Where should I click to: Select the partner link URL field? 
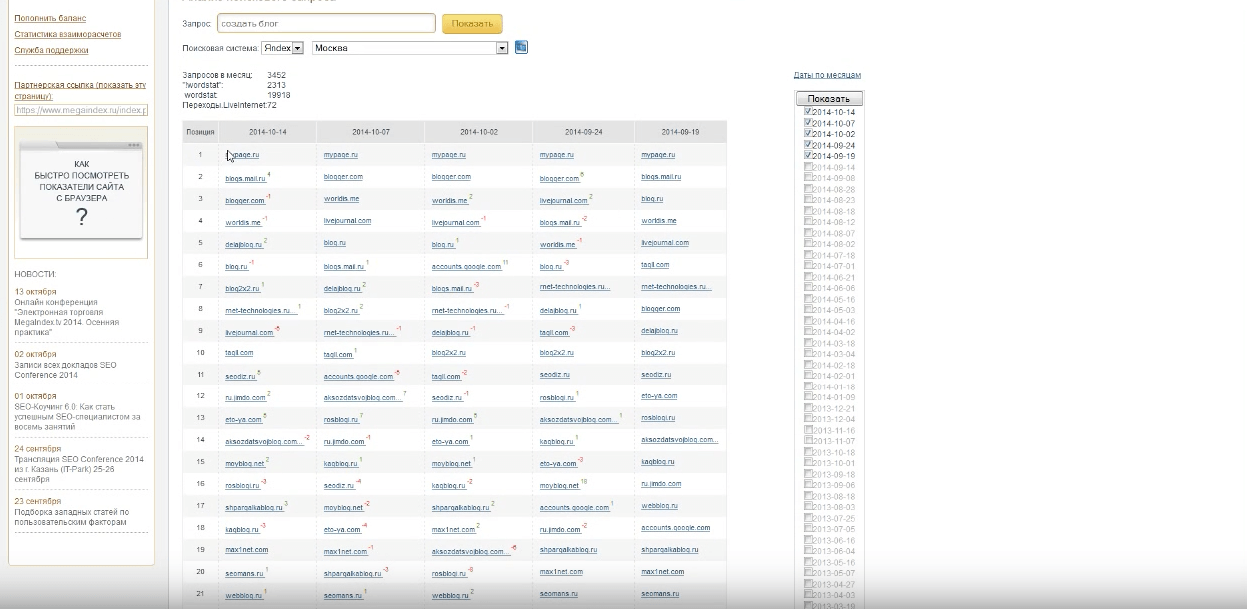pos(80,110)
